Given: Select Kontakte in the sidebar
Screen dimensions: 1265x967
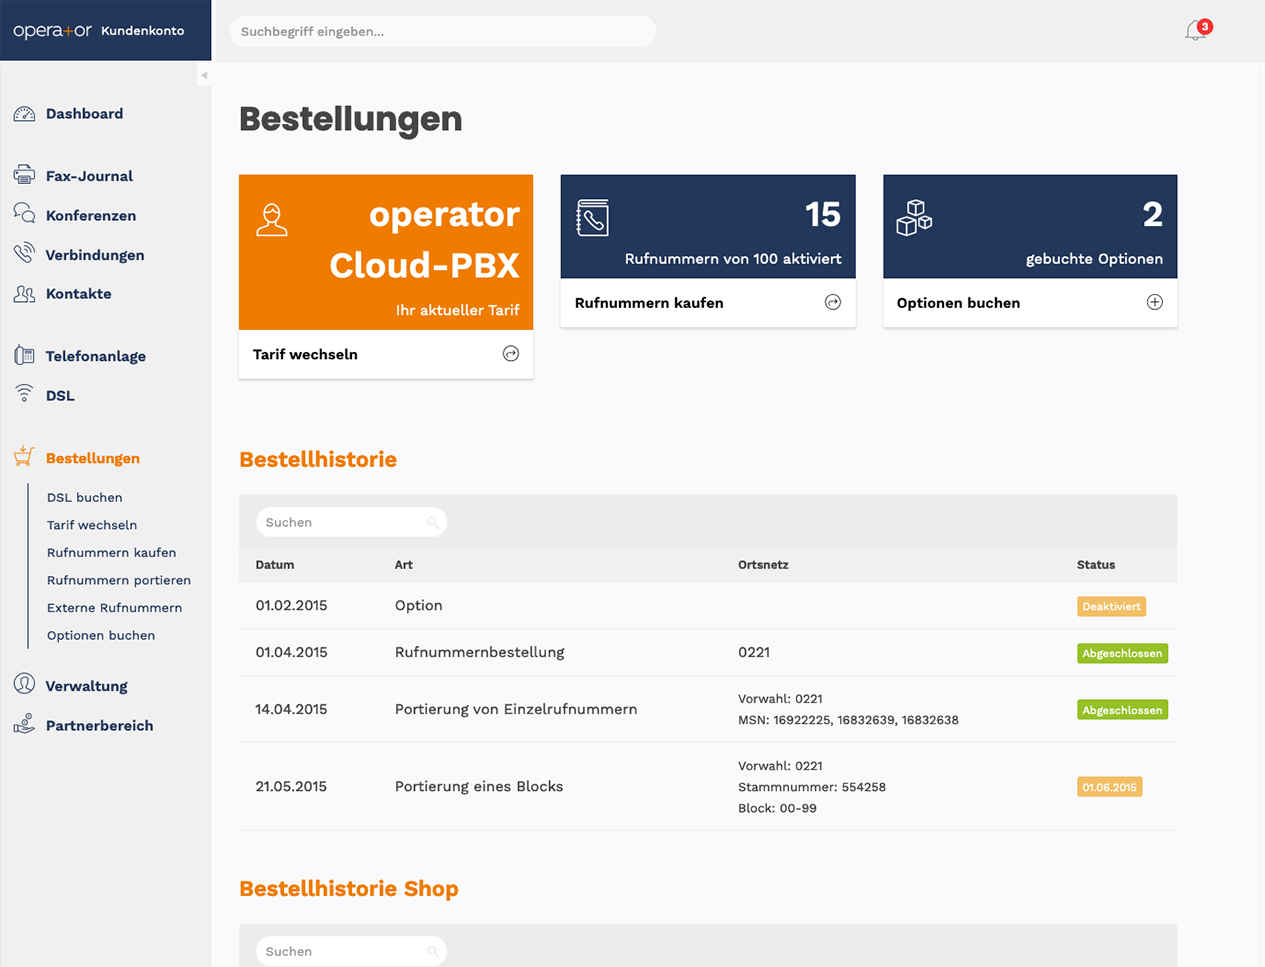Looking at the screenshot, I should pos(78,294).
